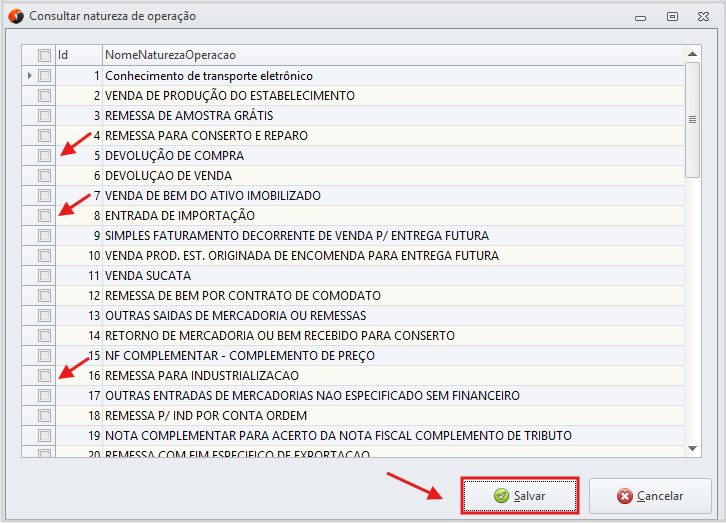Sort by the NomeNaturezaOperacao column header
726x524 pixels.
(393, 55)
